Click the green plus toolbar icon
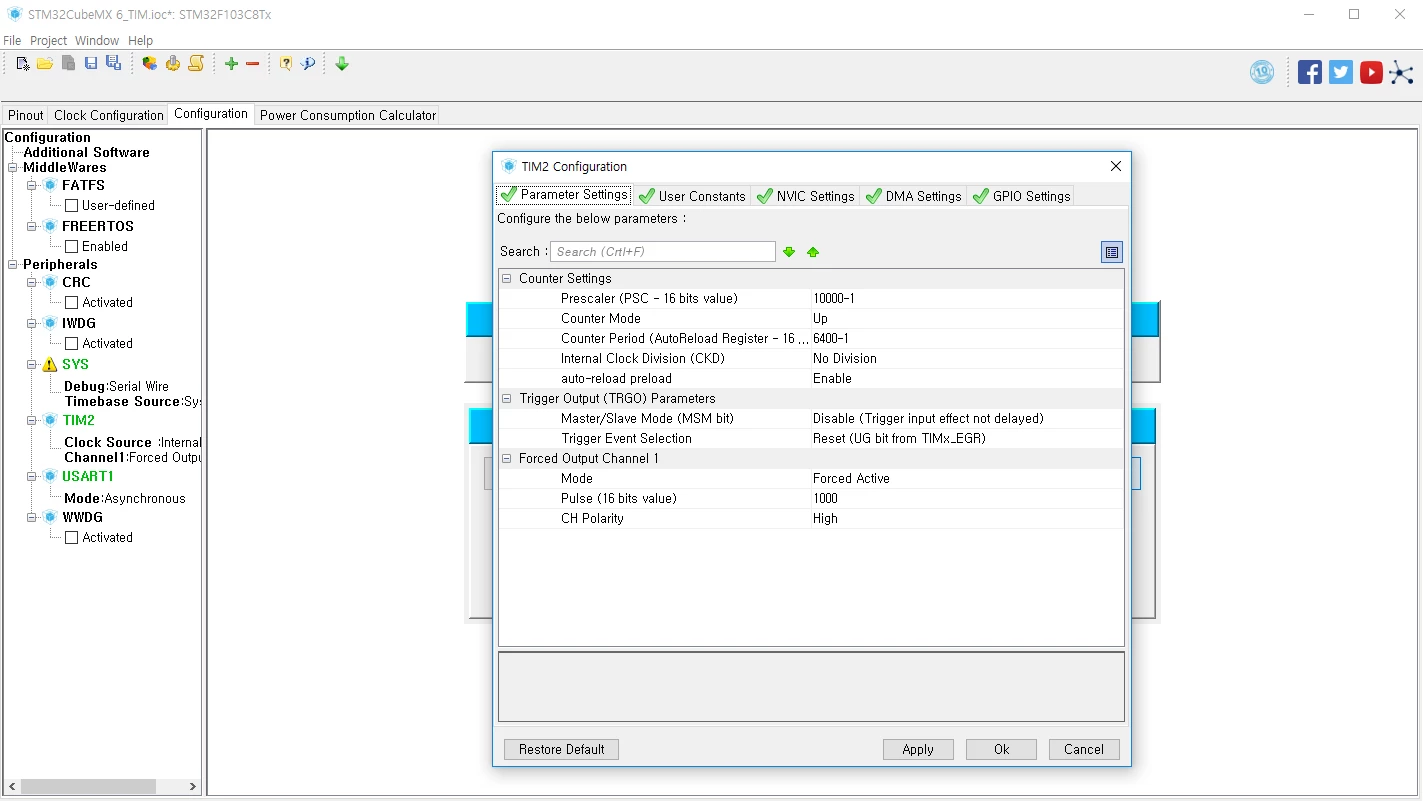1423x801 pixels. click(231, 64)
